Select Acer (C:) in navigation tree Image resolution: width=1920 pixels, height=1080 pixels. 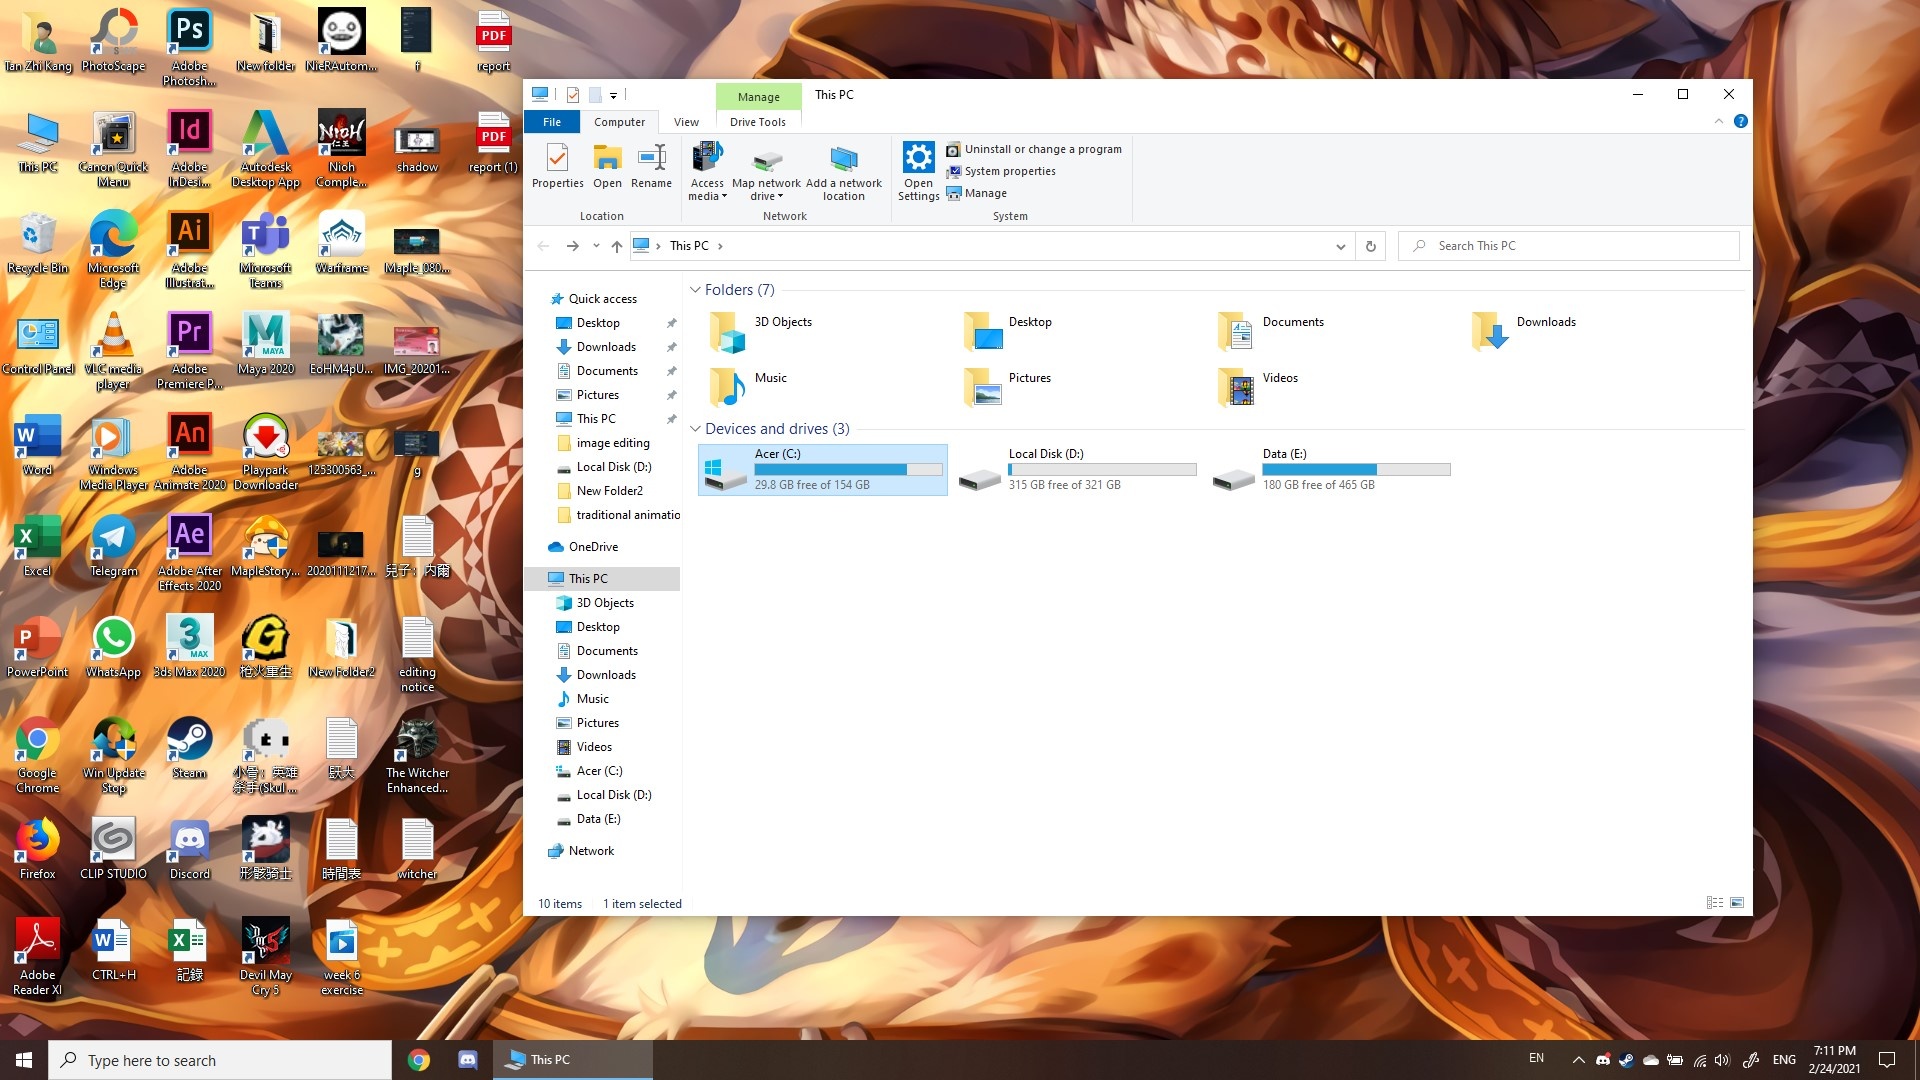[599, 771]
